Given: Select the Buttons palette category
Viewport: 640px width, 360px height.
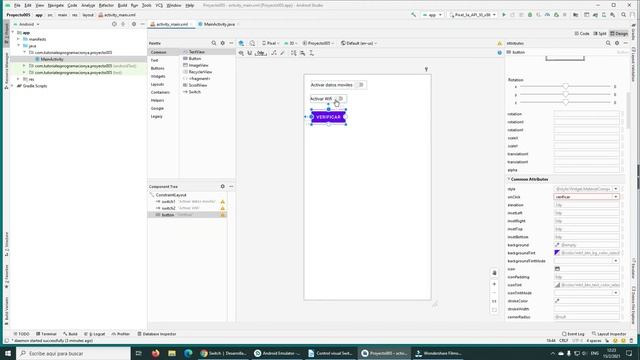Looking at the screenshot, I should pos(158,68).
